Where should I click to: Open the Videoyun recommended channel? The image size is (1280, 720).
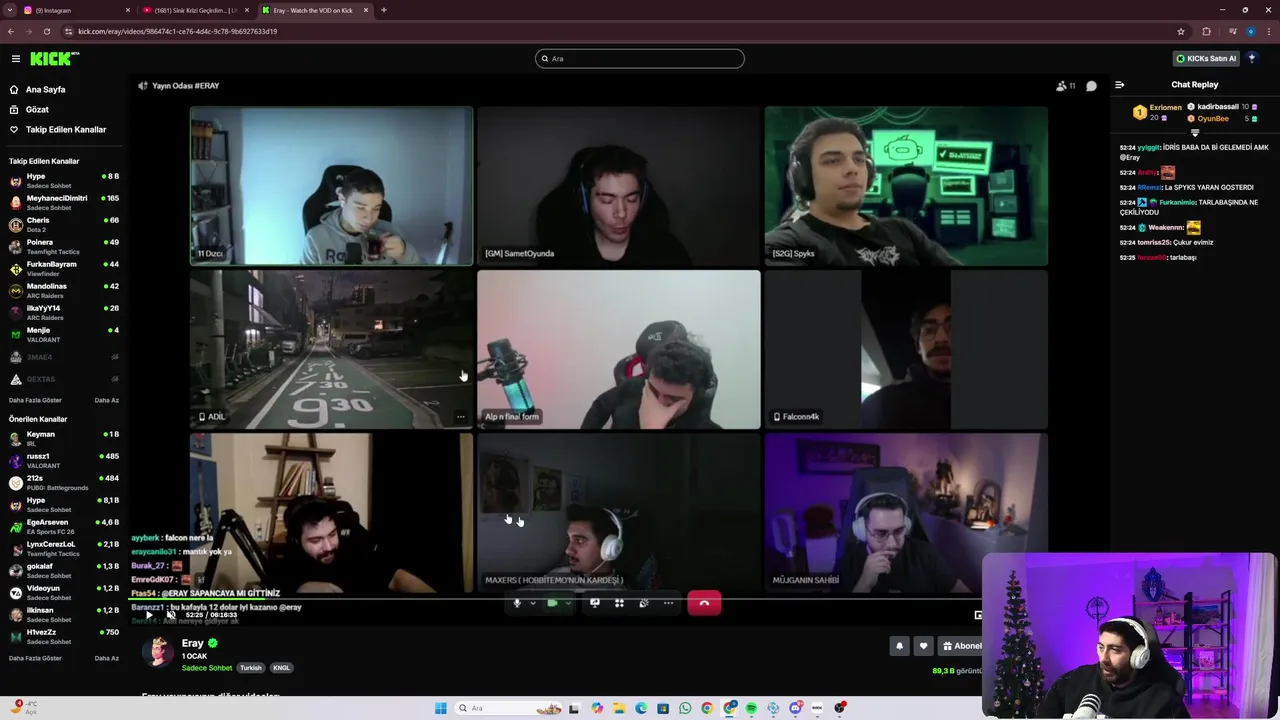[64, 592]
